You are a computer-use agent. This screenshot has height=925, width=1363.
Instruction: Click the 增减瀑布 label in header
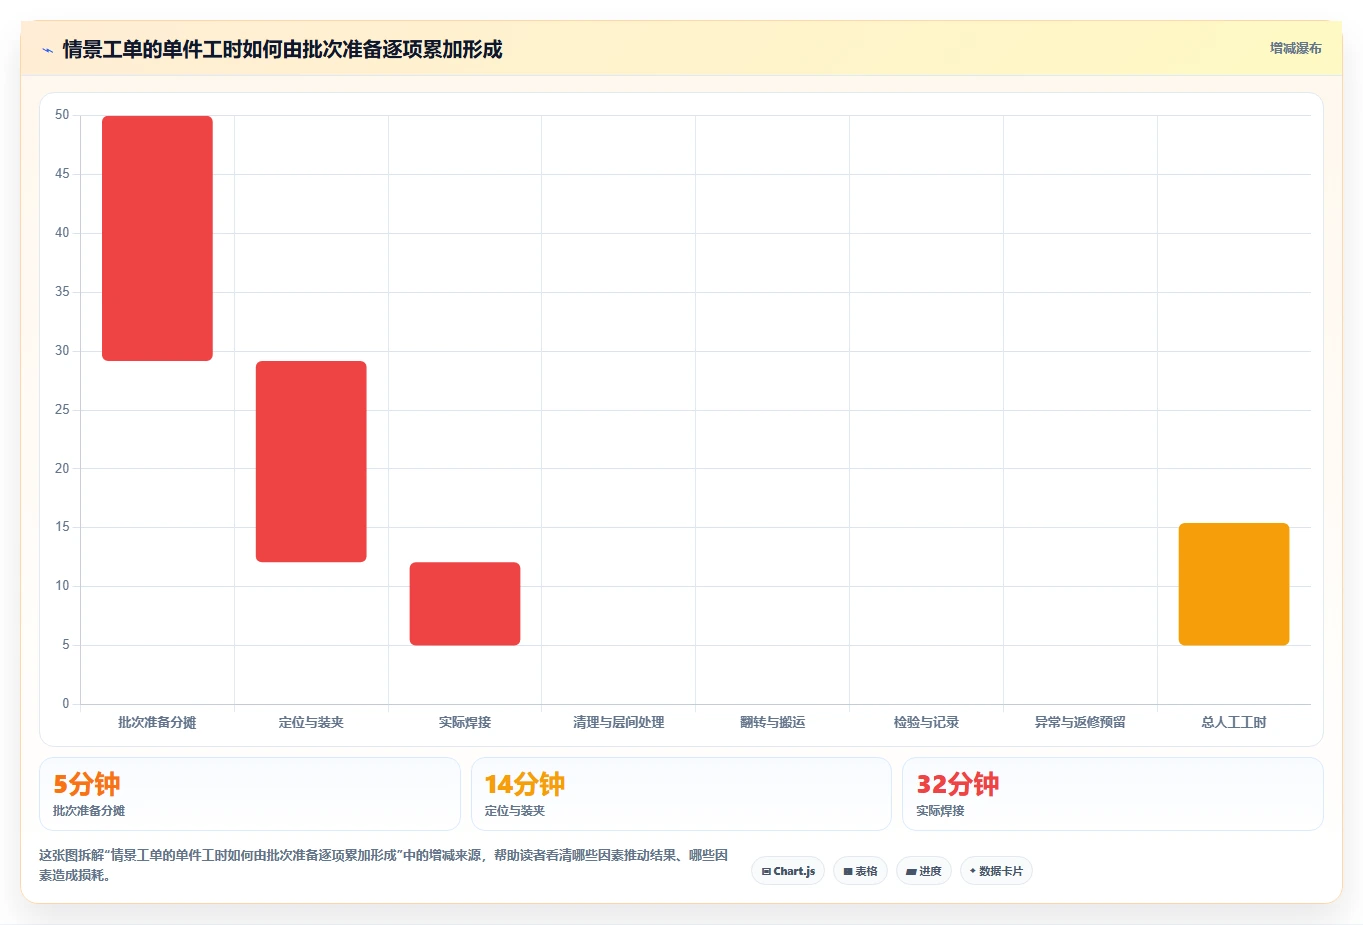coord(1295,48)
